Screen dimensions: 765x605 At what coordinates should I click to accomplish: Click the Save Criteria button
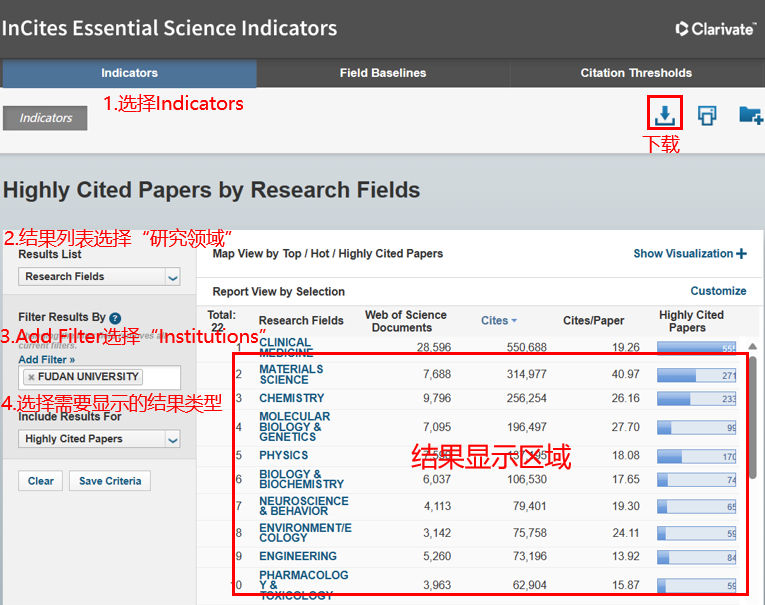coord(110,481)
